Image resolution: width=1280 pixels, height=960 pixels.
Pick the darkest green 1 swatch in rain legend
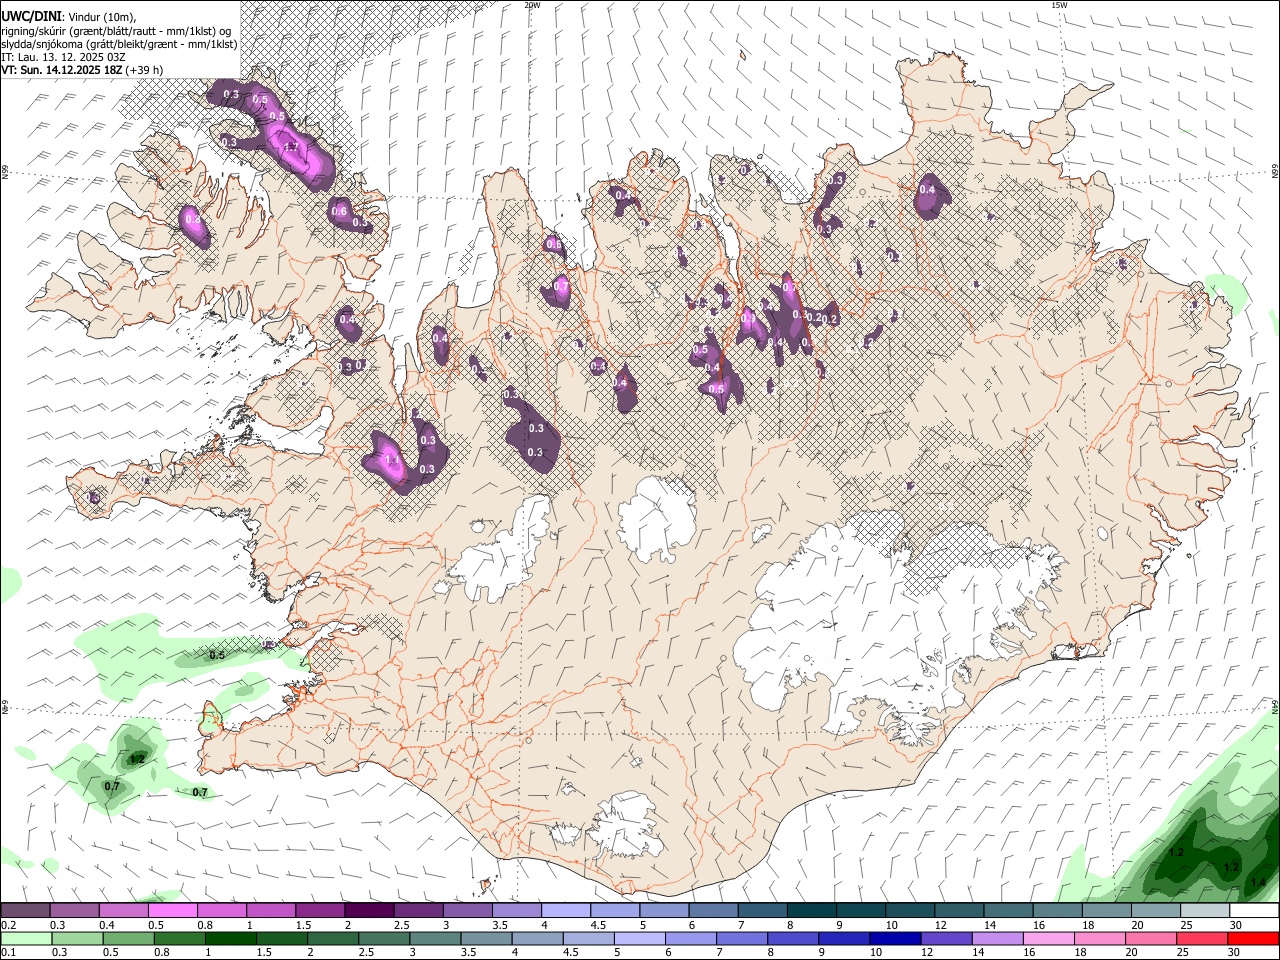pyautogui.click(x=231, y=938)
